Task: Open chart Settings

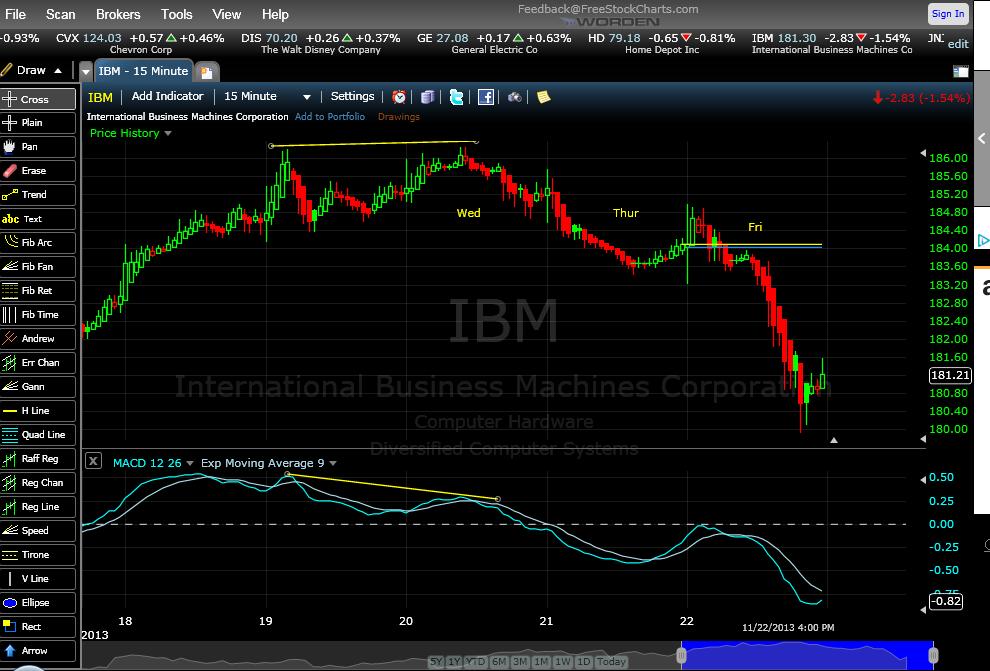Action: [352, 96]
